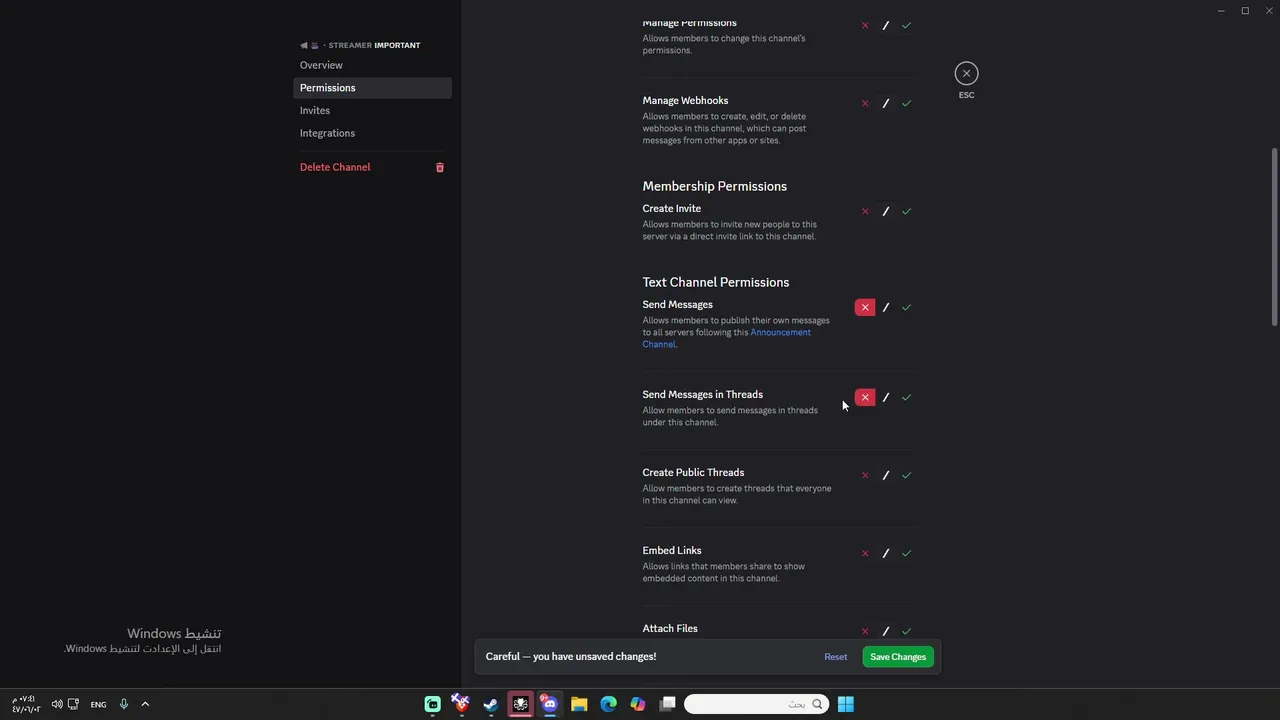Image resolution: width=1280 pixels, height=720 pixels.
Task: Click the display/network tray icon
Action: pyautogui.click(x=73, y=704)
